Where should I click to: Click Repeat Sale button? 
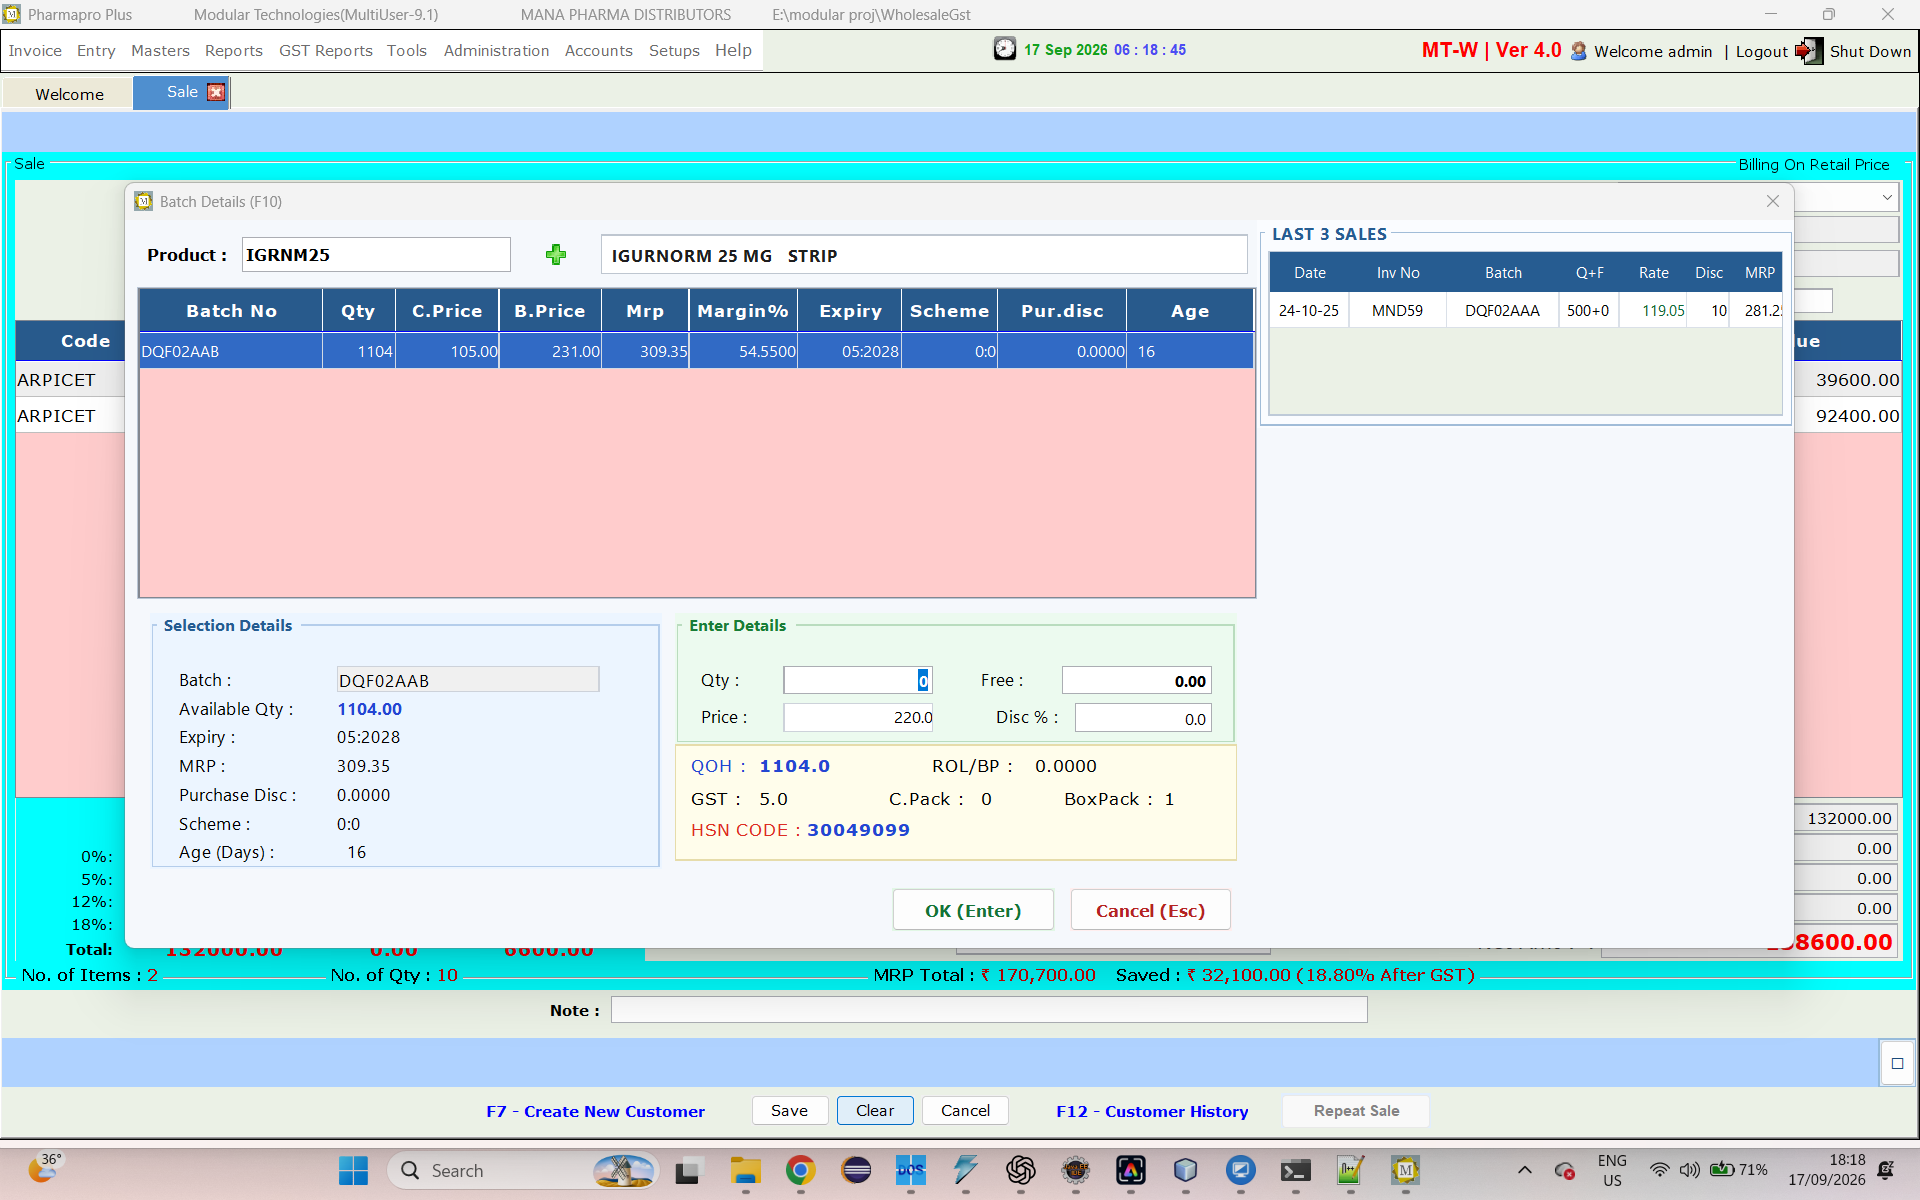1356,1111
